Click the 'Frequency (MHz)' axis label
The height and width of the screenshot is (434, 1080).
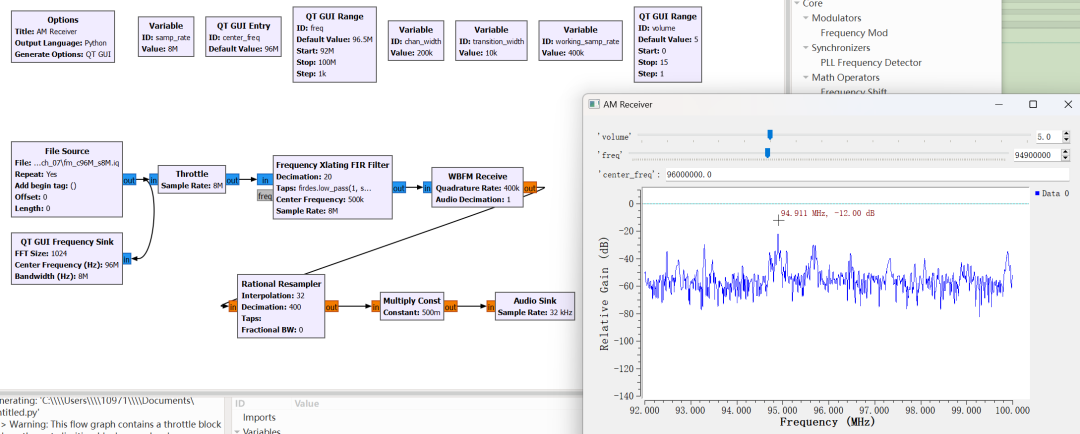coord(827,422)
